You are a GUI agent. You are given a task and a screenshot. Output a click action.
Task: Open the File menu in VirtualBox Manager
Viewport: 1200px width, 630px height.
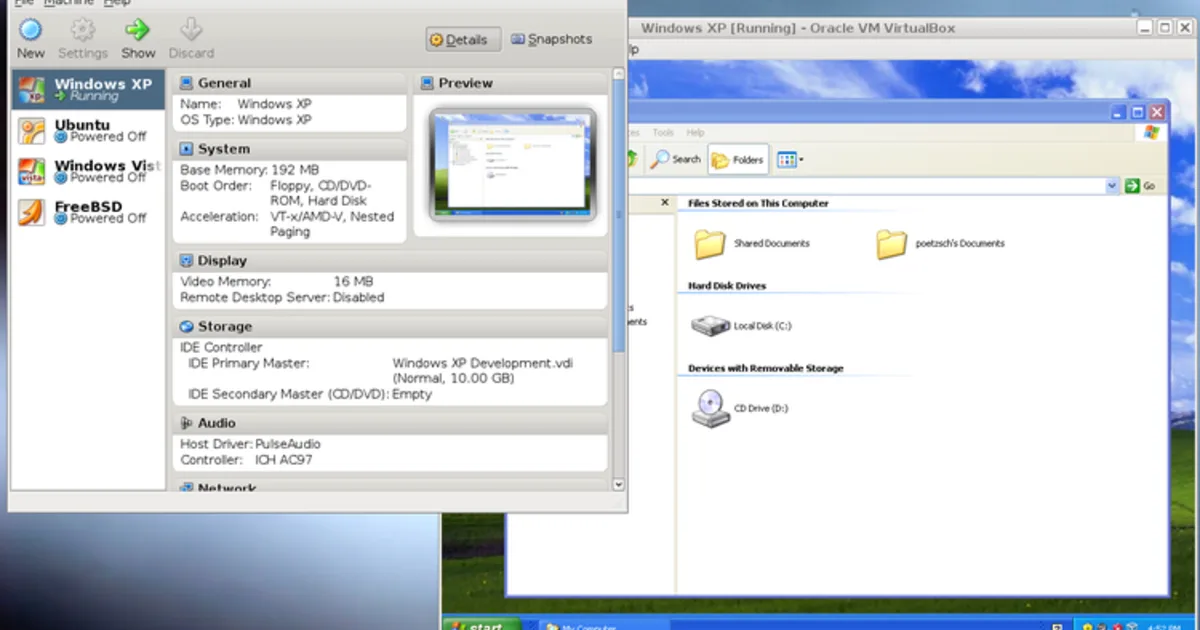(24, 3)
